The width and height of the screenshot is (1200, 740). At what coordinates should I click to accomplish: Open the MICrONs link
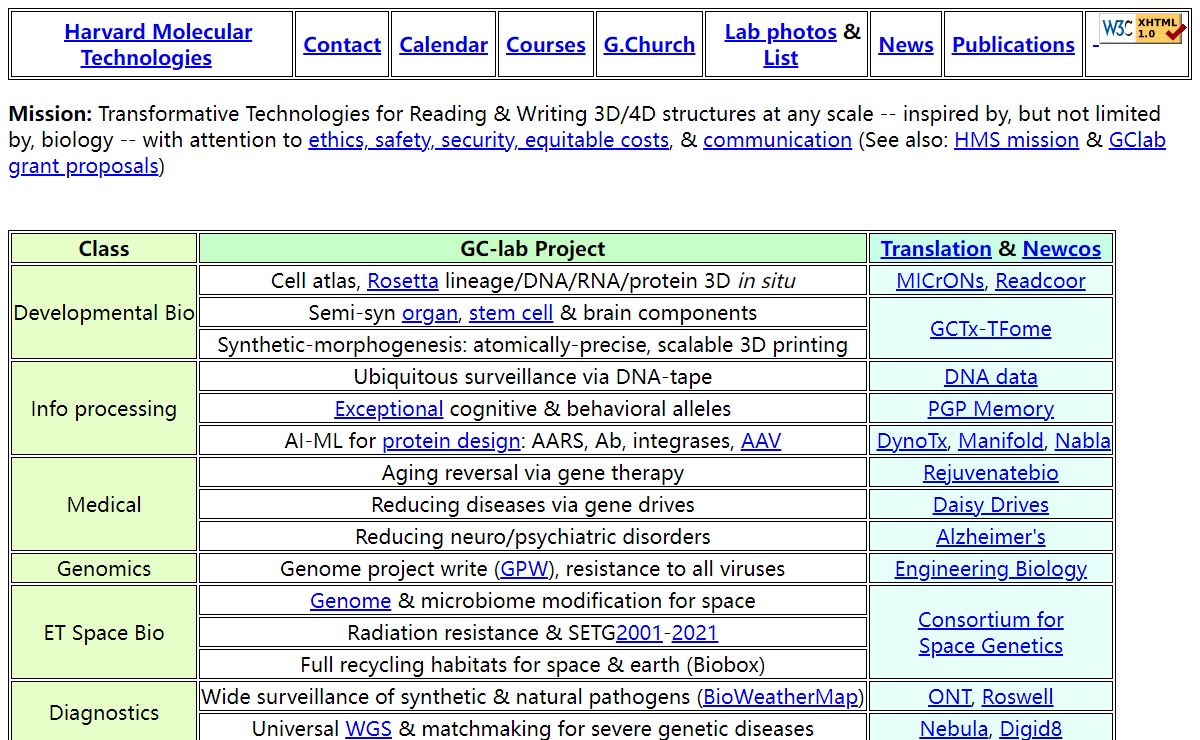pyautogui.click(x=940, y=281)
